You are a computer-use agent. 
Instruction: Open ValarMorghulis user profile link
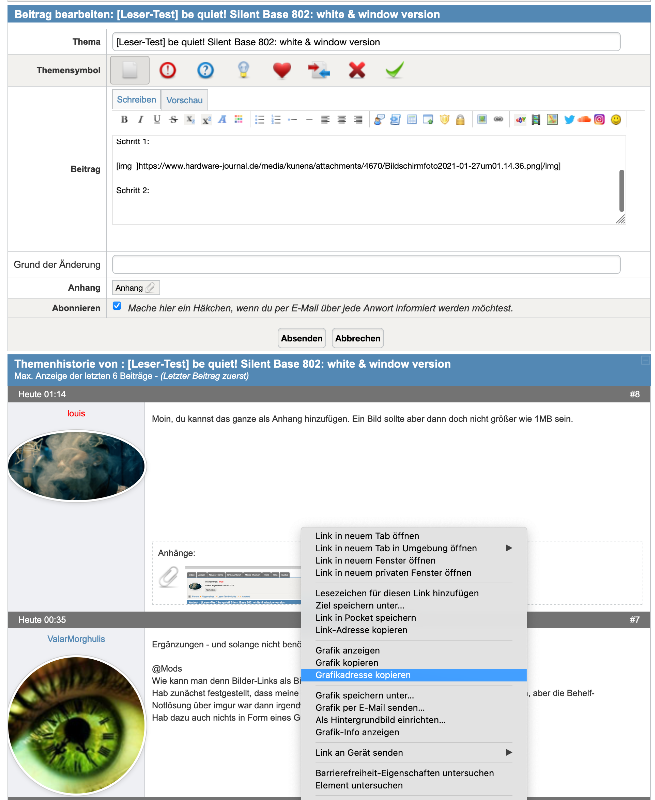(x=76, y=639)
